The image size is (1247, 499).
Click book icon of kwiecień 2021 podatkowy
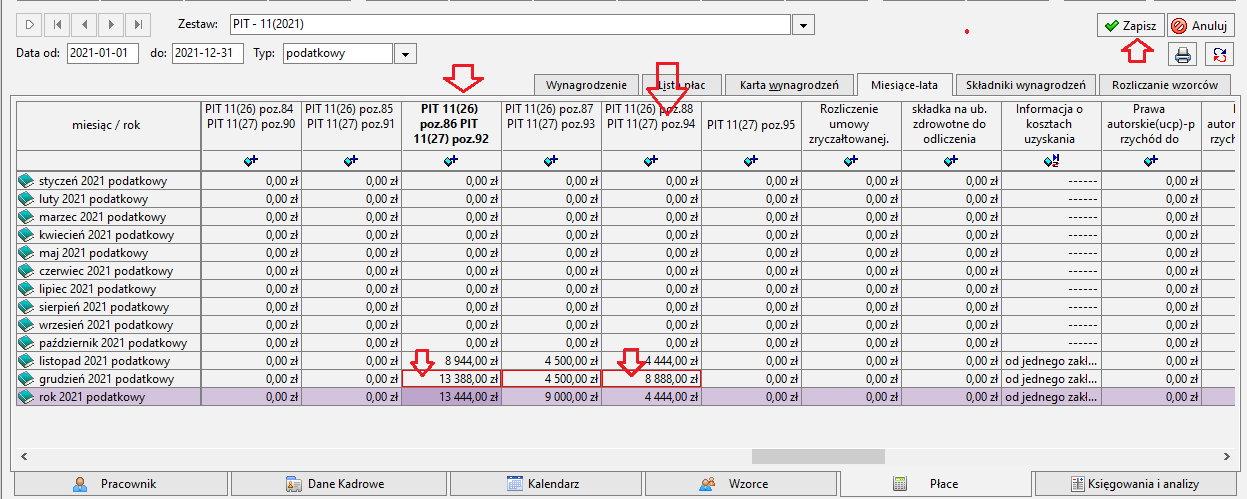[27, 235]
